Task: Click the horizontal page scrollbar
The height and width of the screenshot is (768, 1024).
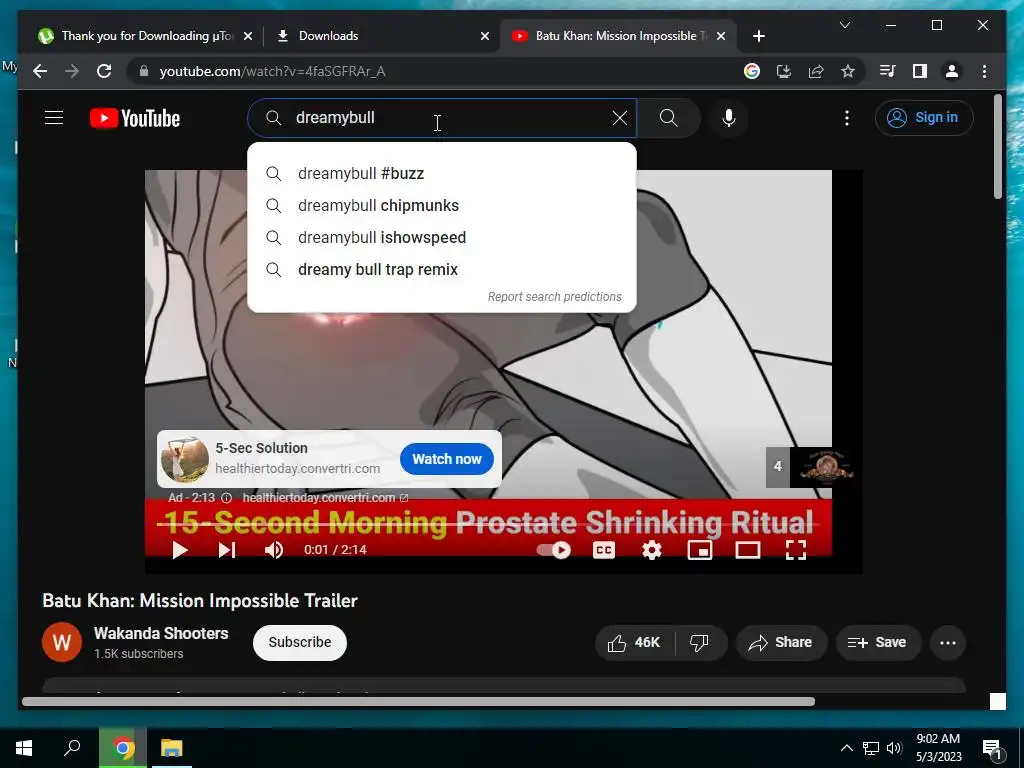Action: coord(418,701)
